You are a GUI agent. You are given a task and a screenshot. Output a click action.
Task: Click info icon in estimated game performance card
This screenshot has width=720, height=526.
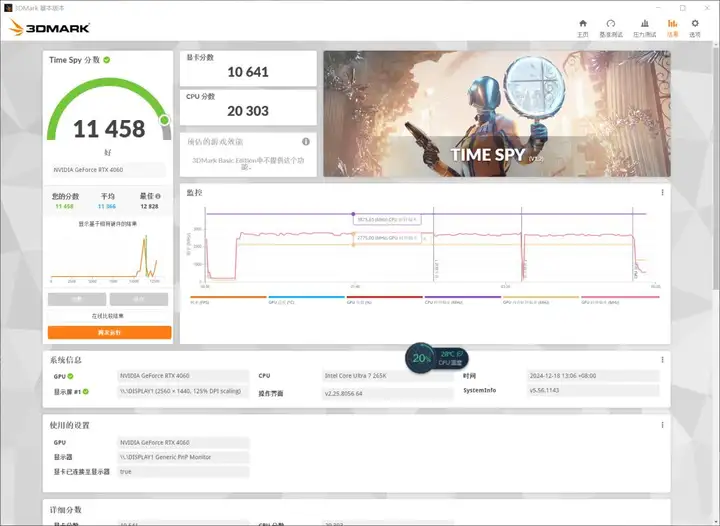[x=306, y=141]
